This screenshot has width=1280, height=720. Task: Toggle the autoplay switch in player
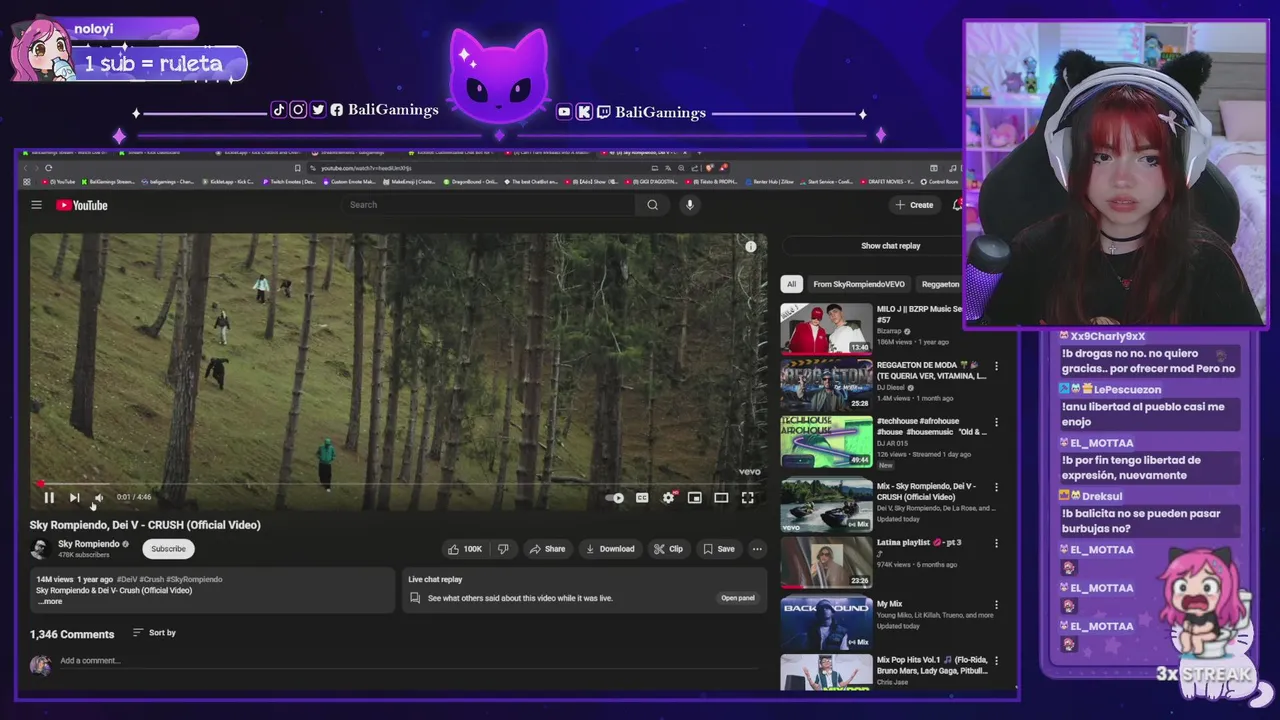tap(615, 497)
